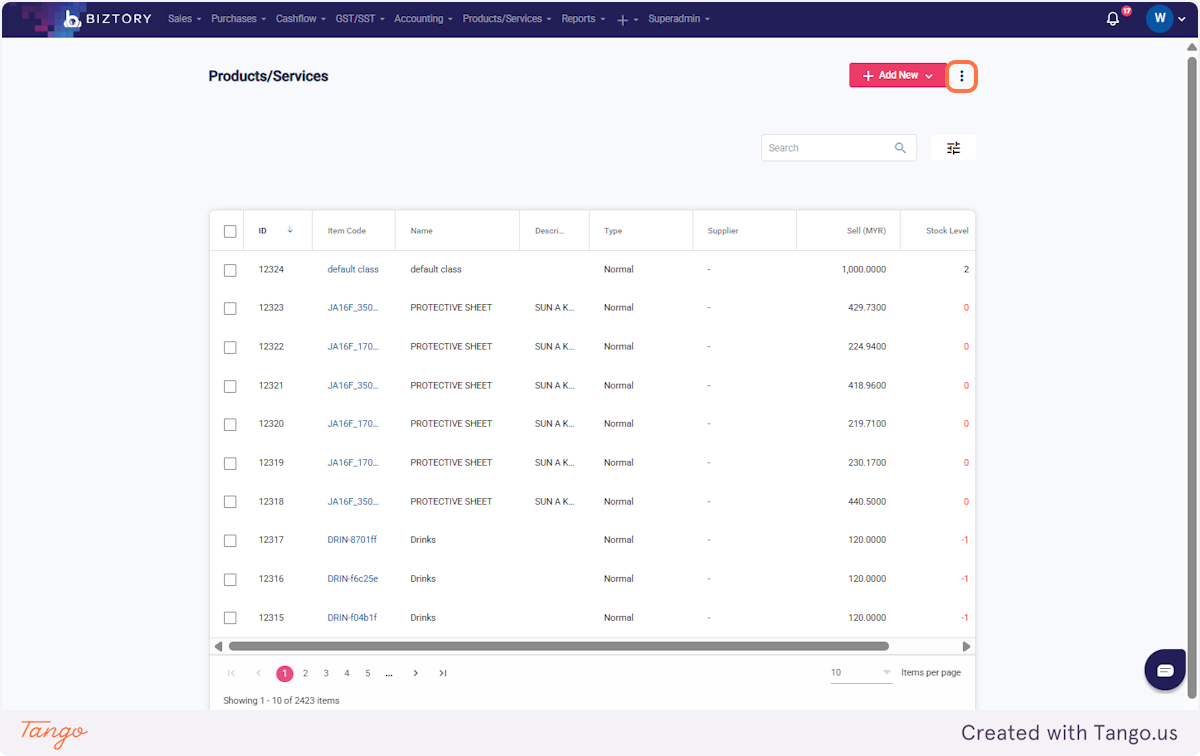Click the horizontal scrollbar right arrow
Screen dimensions: 1200x756
click(x=966, y=646)
